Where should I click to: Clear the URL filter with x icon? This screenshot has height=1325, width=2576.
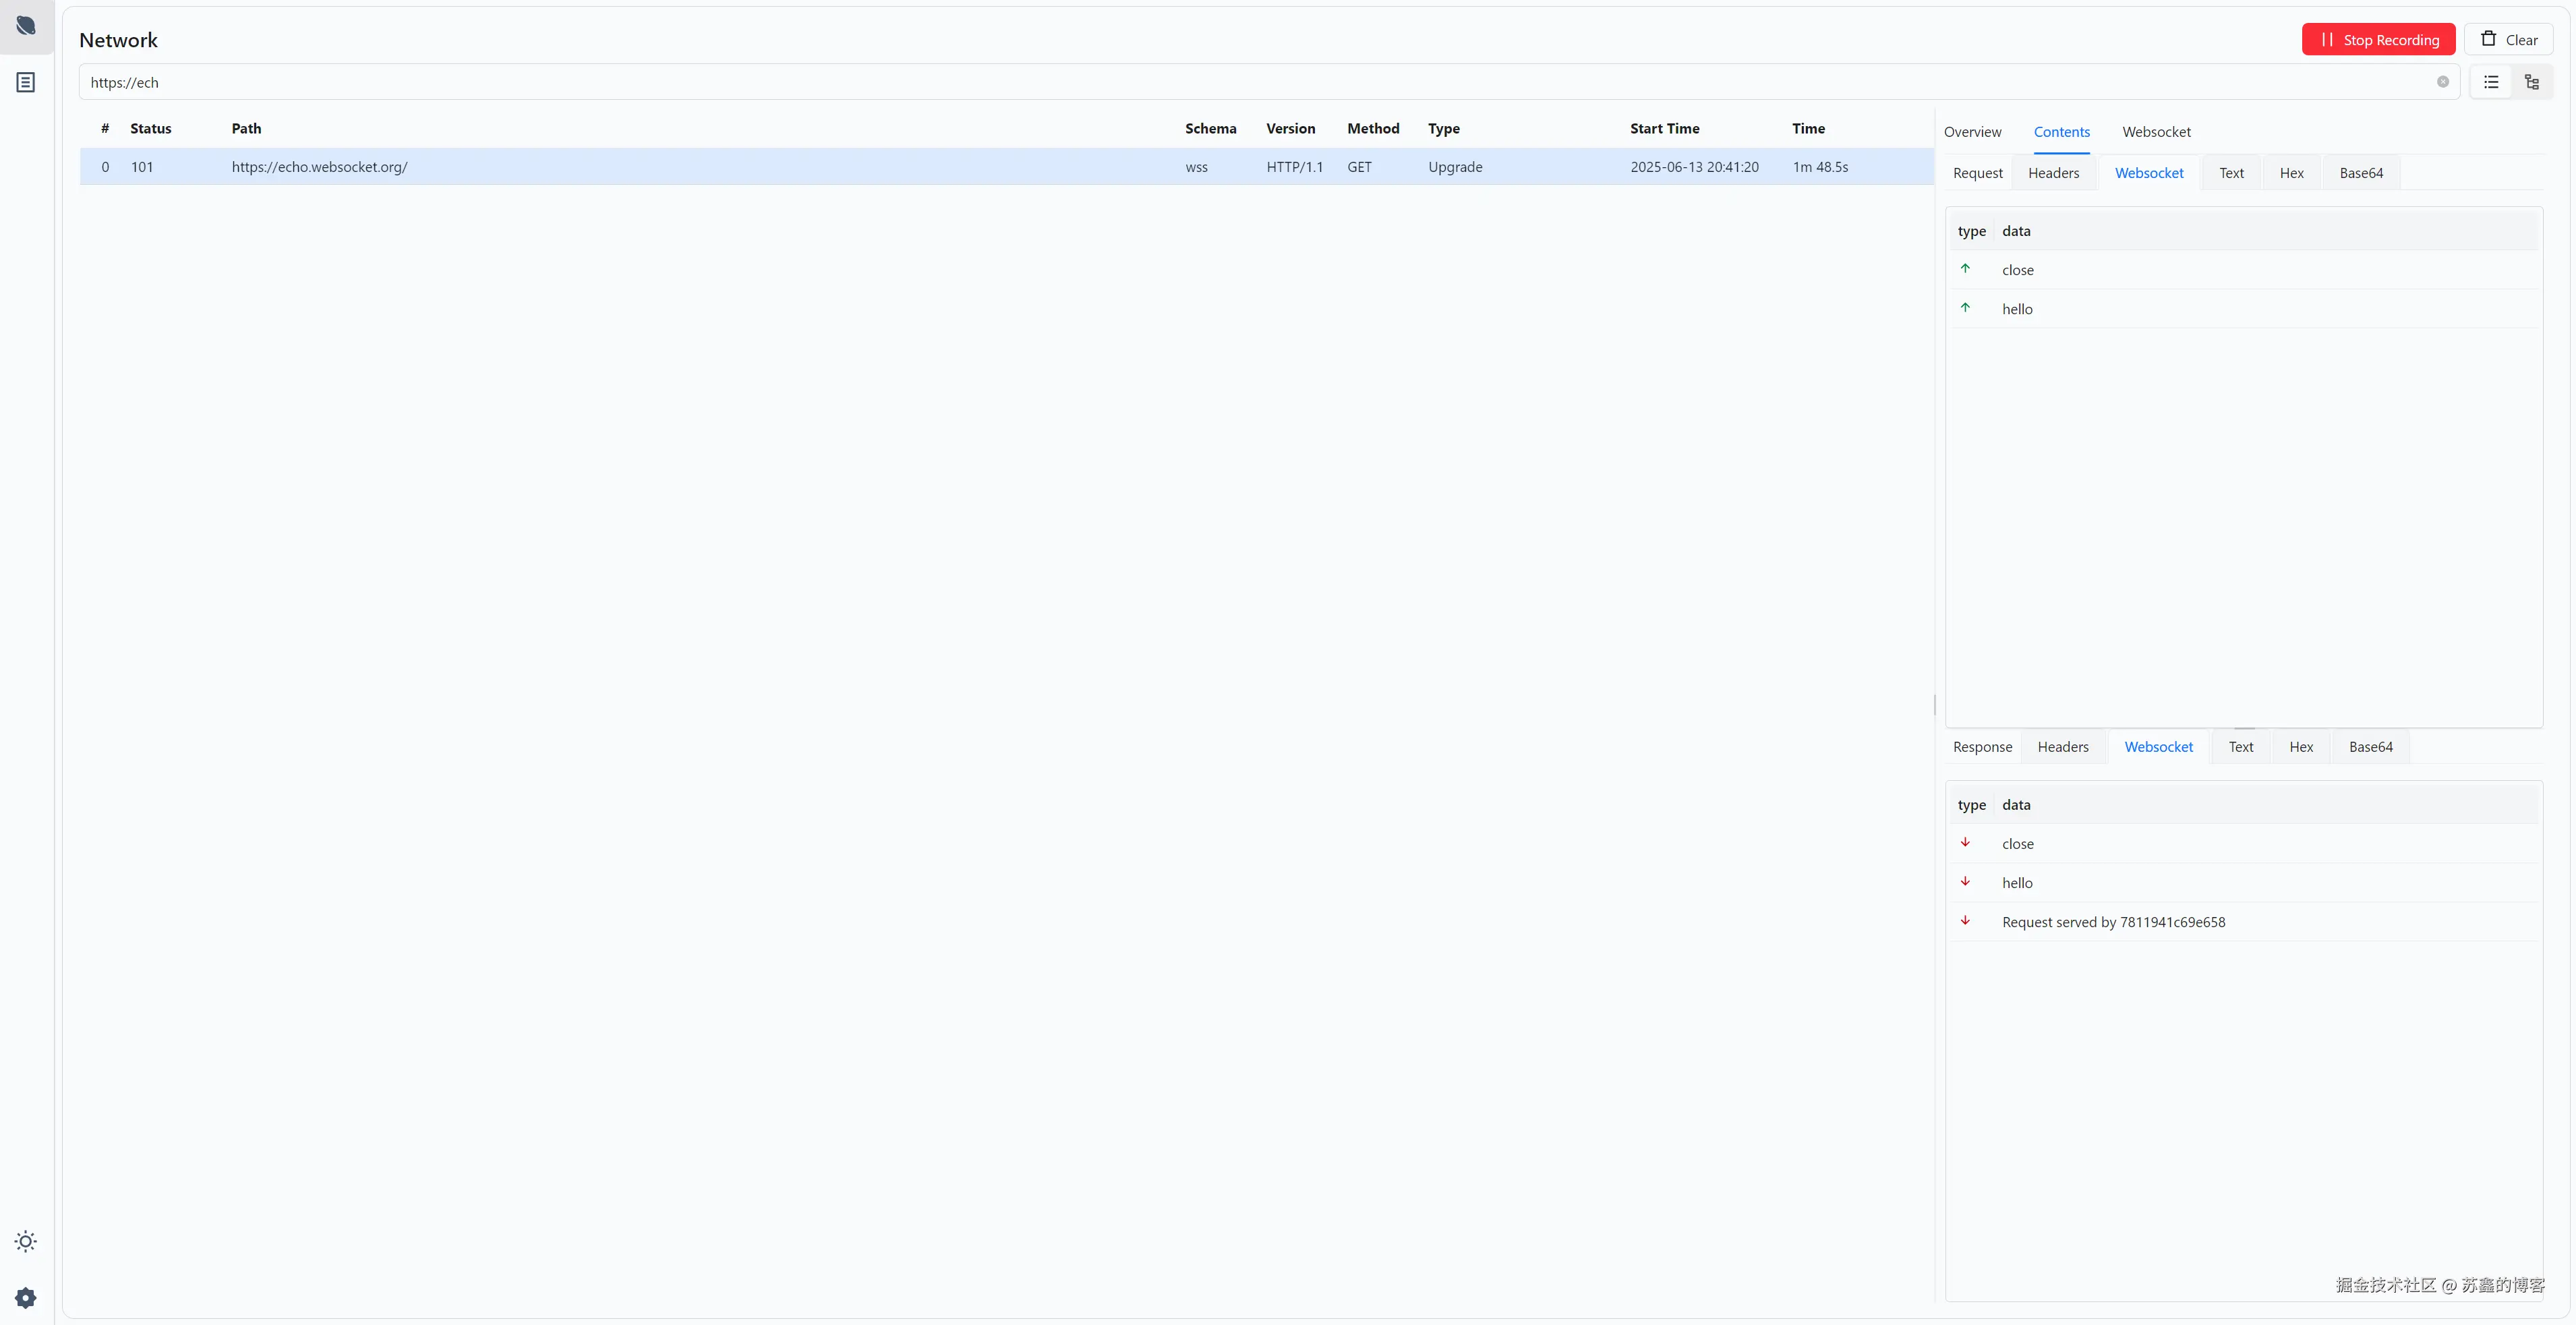[x=2442, y=82]
